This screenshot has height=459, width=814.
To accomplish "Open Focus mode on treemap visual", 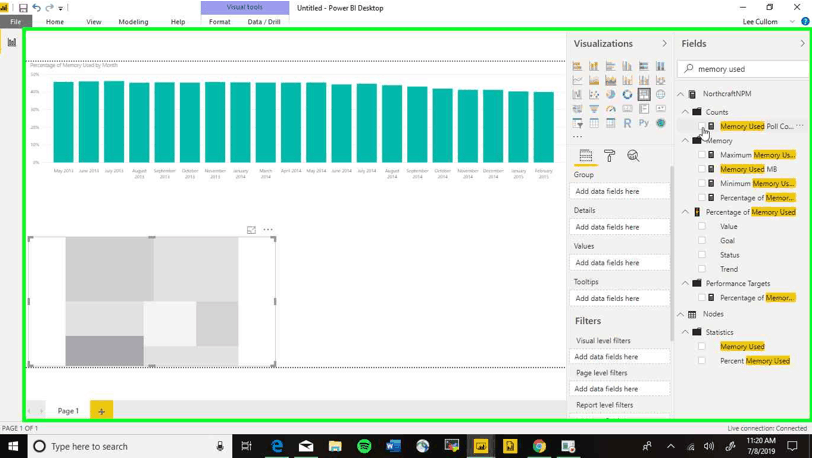I will 251,230.
